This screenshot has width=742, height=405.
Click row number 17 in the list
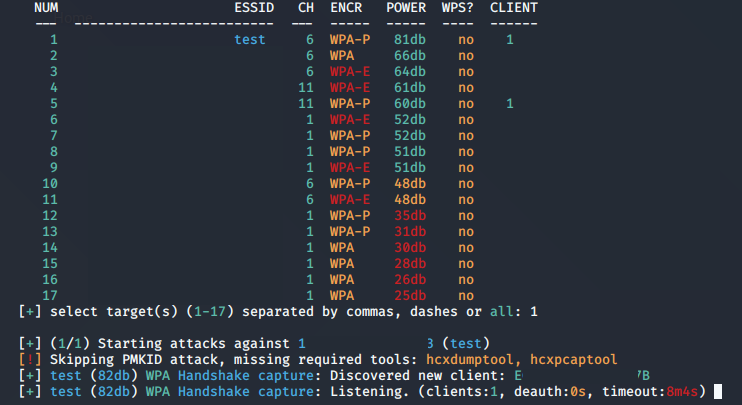50,296
